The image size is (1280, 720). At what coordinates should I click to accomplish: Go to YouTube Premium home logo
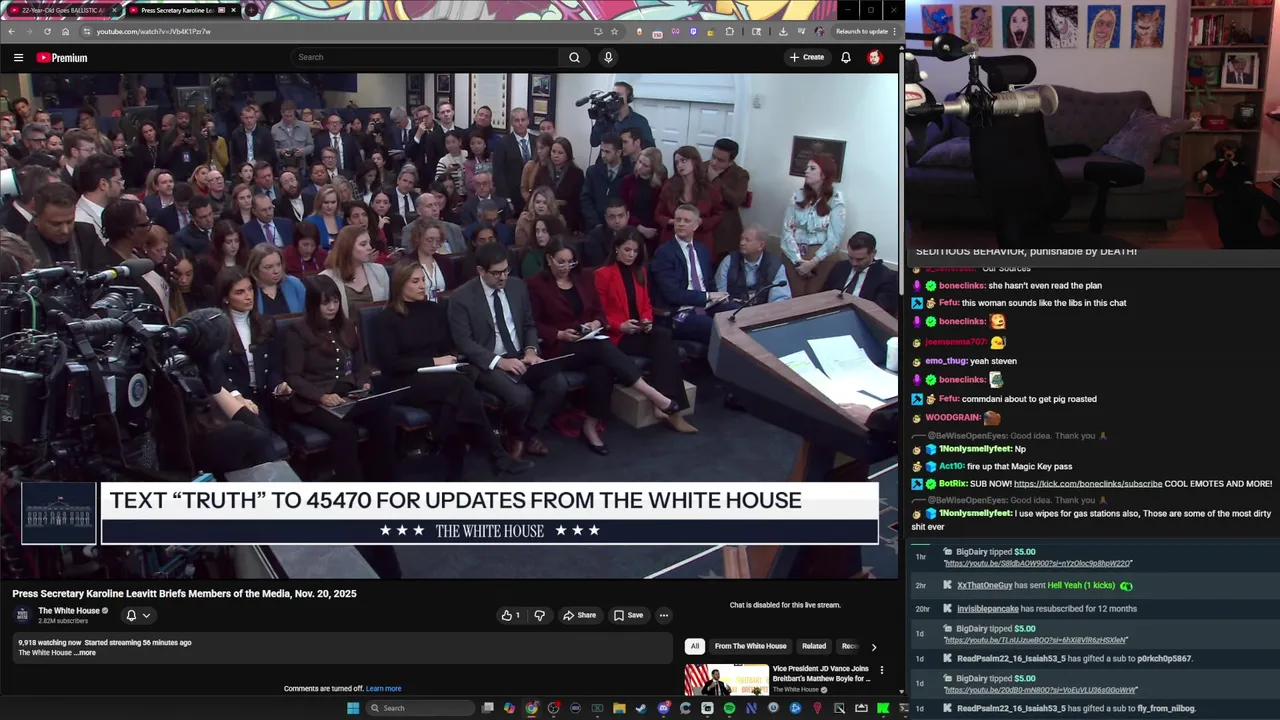point(62,58)
